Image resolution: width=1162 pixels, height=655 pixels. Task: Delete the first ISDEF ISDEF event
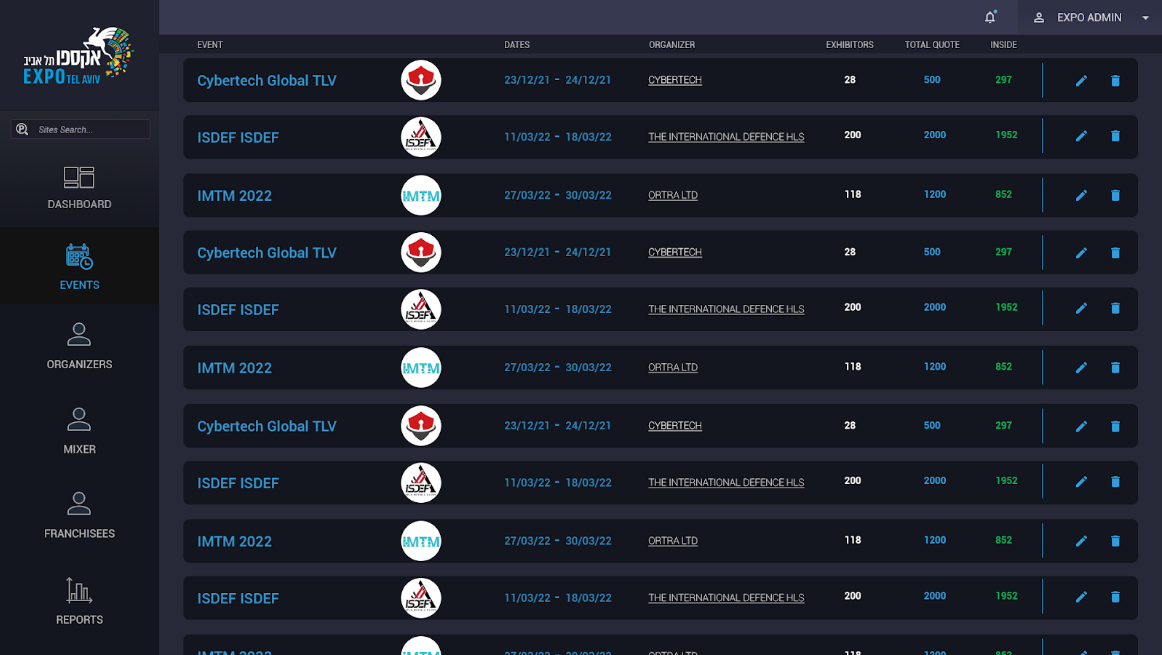[x=1115, y=137]
